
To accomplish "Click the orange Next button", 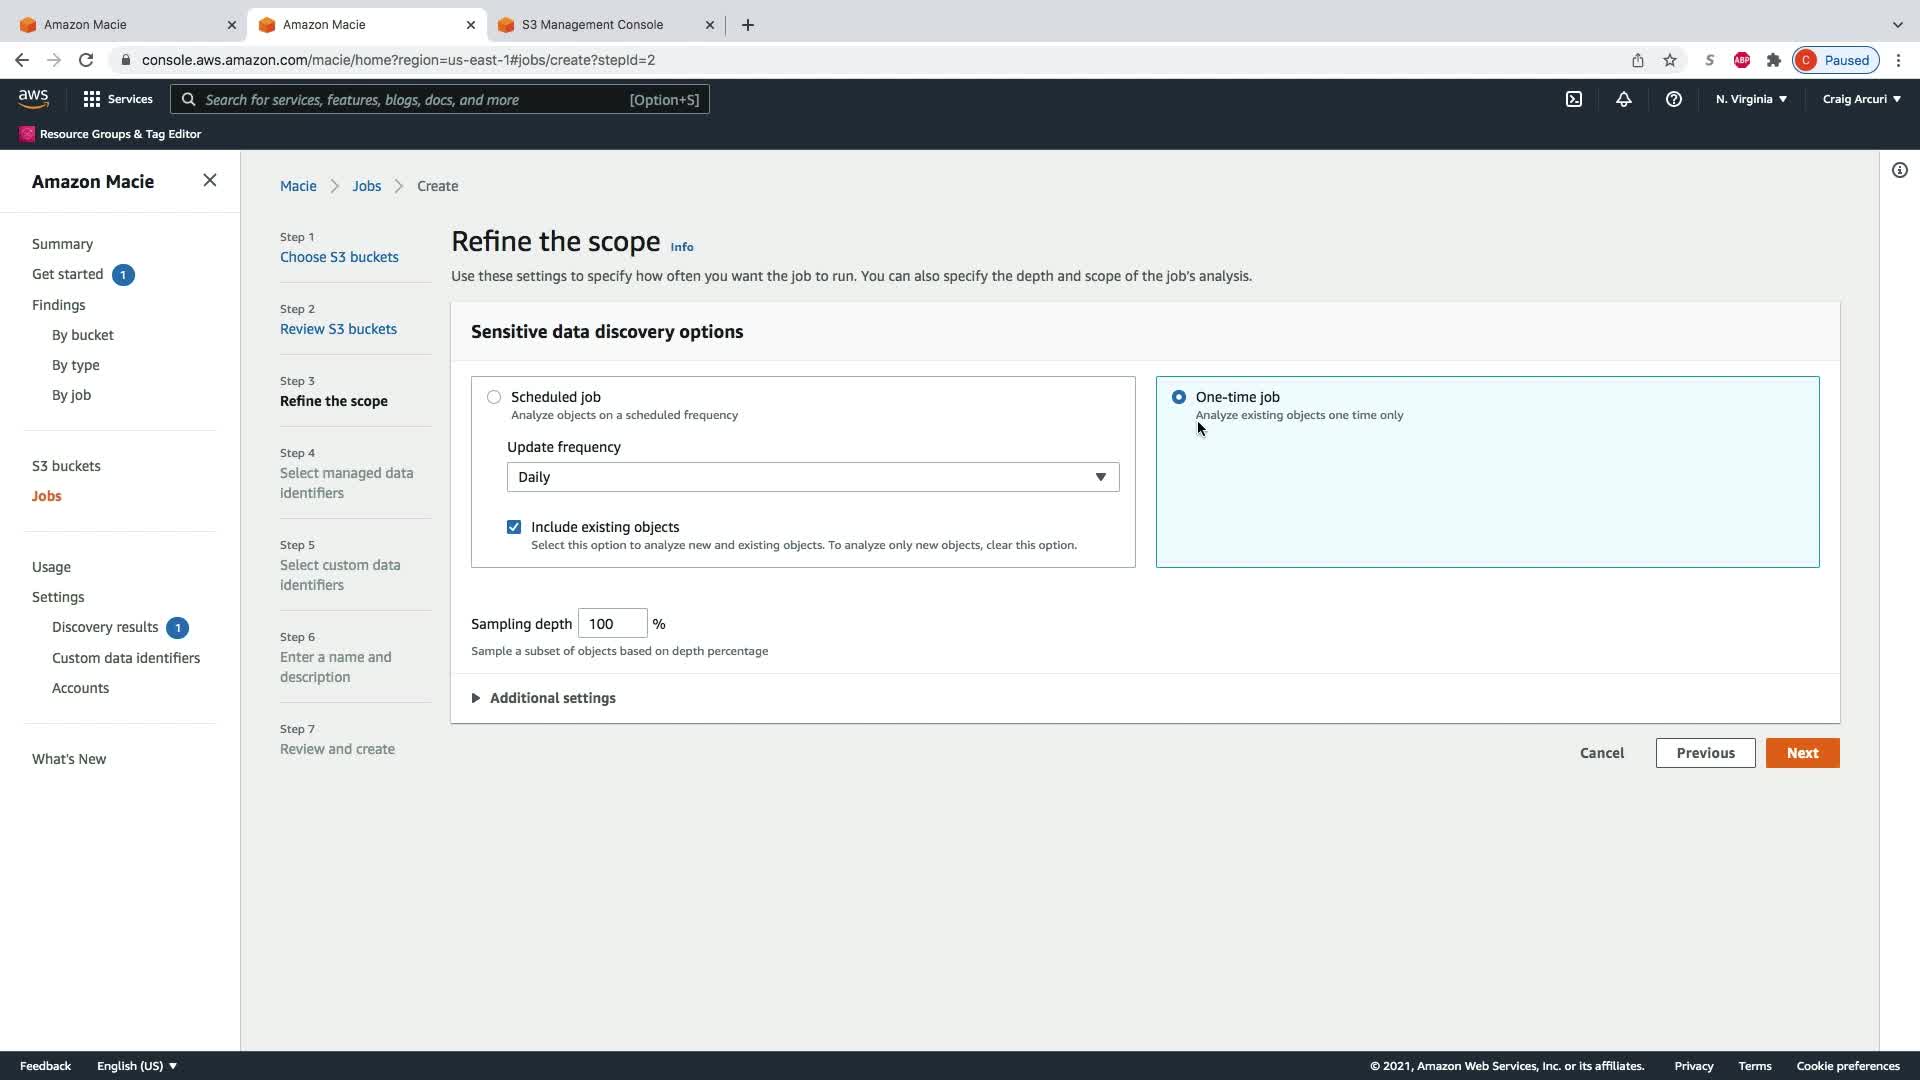I will (1802, 753).
